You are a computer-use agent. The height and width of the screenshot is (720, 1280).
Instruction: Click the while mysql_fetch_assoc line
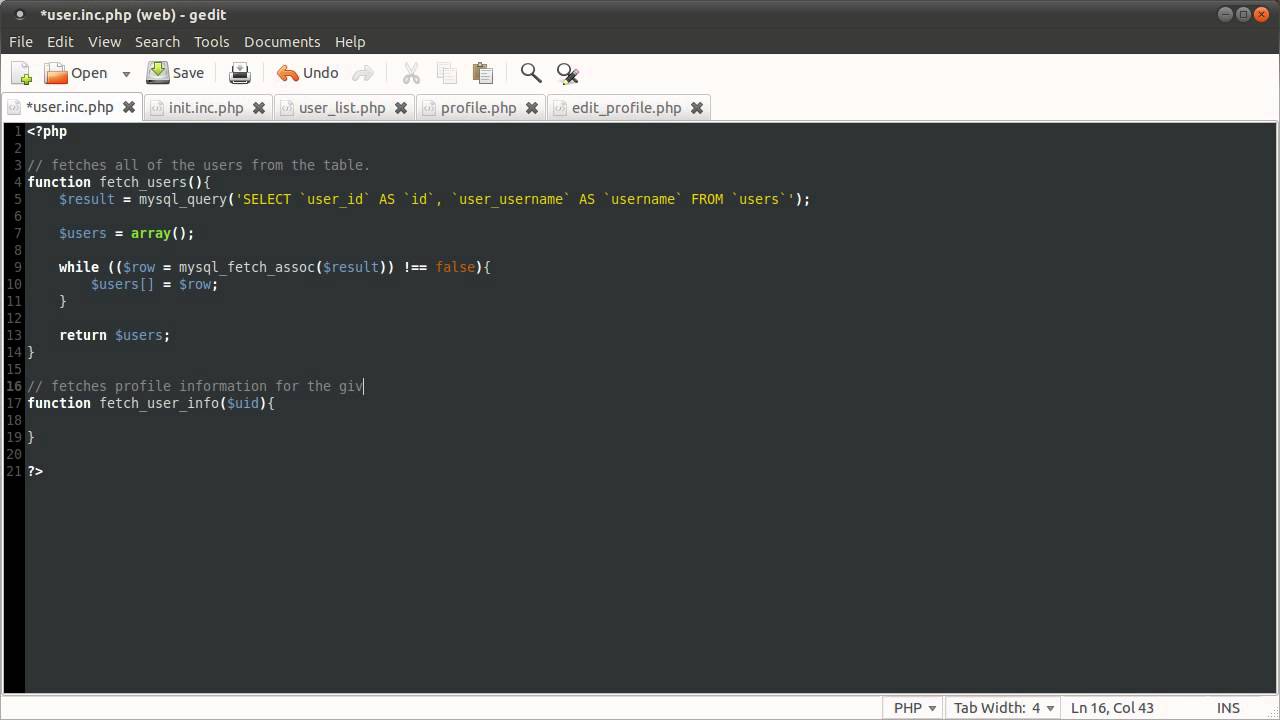(x=275, y=267)
